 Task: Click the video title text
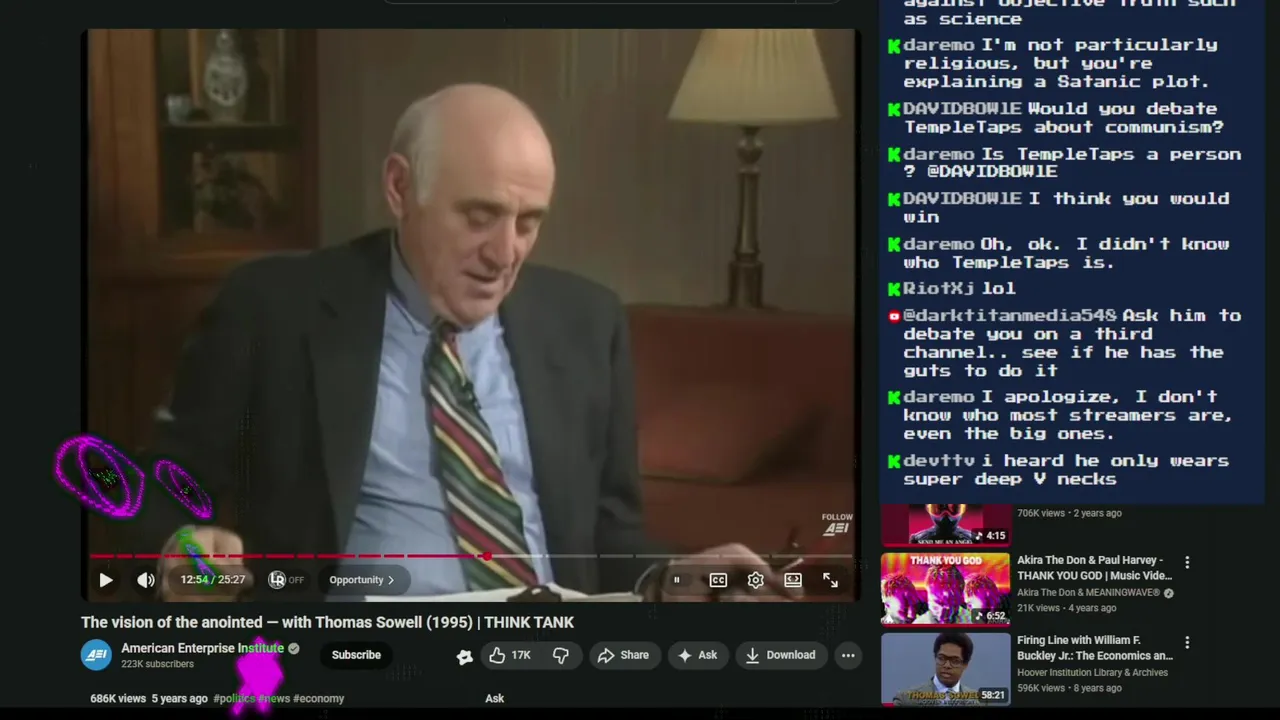coord(327,622)
